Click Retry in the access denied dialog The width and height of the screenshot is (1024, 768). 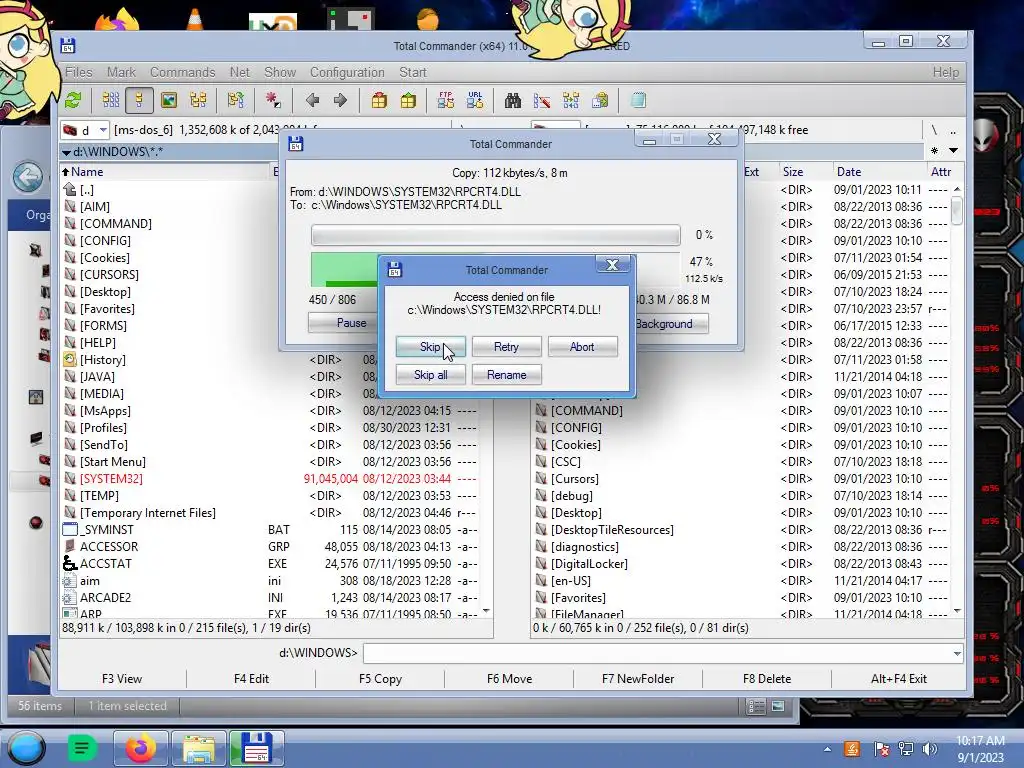[506, 347]
